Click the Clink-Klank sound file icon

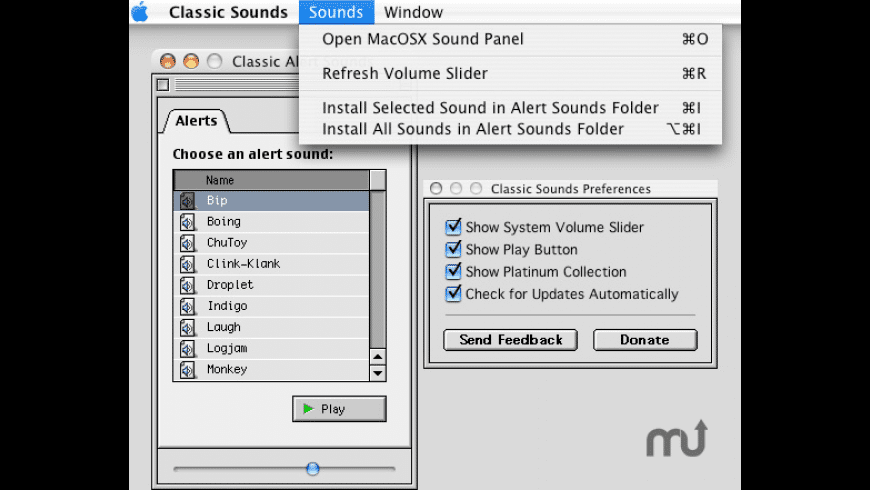pos(188,264)
